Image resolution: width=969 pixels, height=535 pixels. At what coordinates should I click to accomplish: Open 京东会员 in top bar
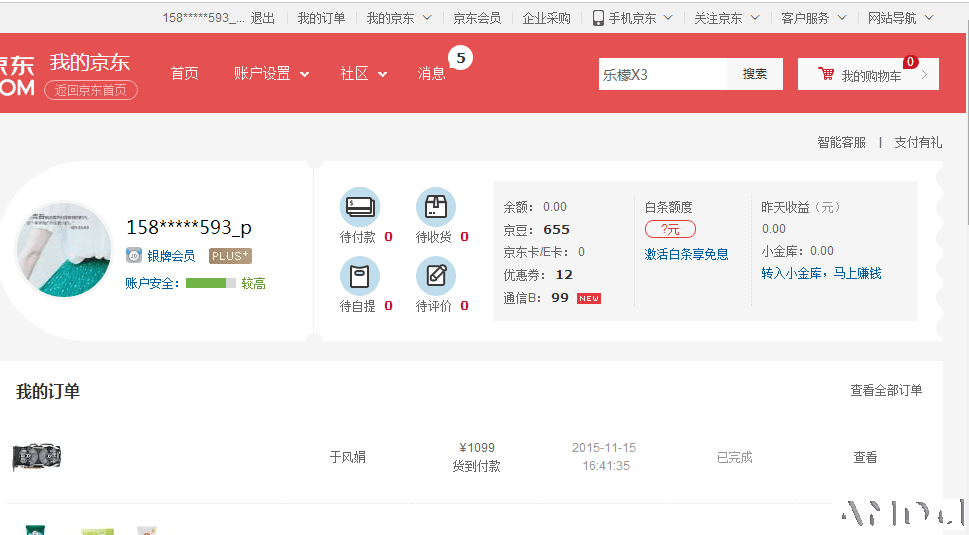[x=477, y=18]
